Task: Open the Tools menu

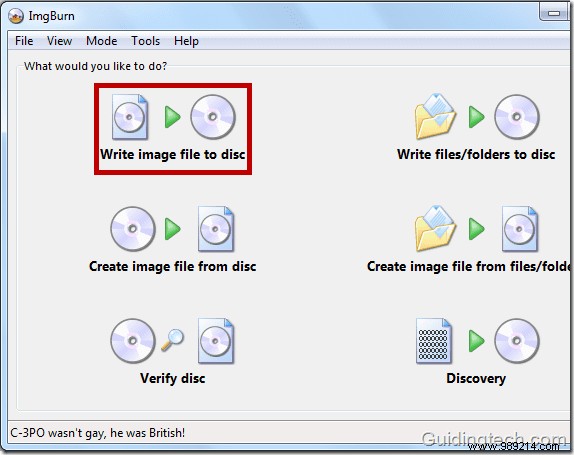Action: point(145,41)
